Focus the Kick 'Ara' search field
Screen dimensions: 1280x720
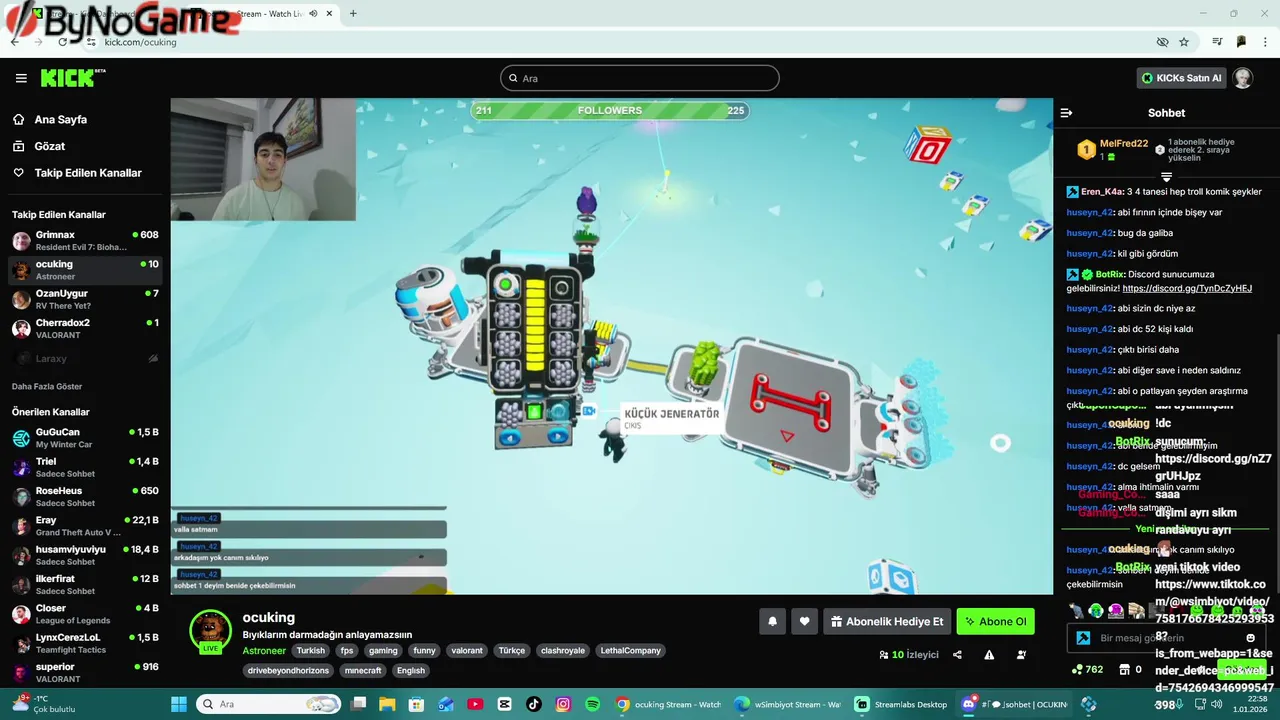640,78
